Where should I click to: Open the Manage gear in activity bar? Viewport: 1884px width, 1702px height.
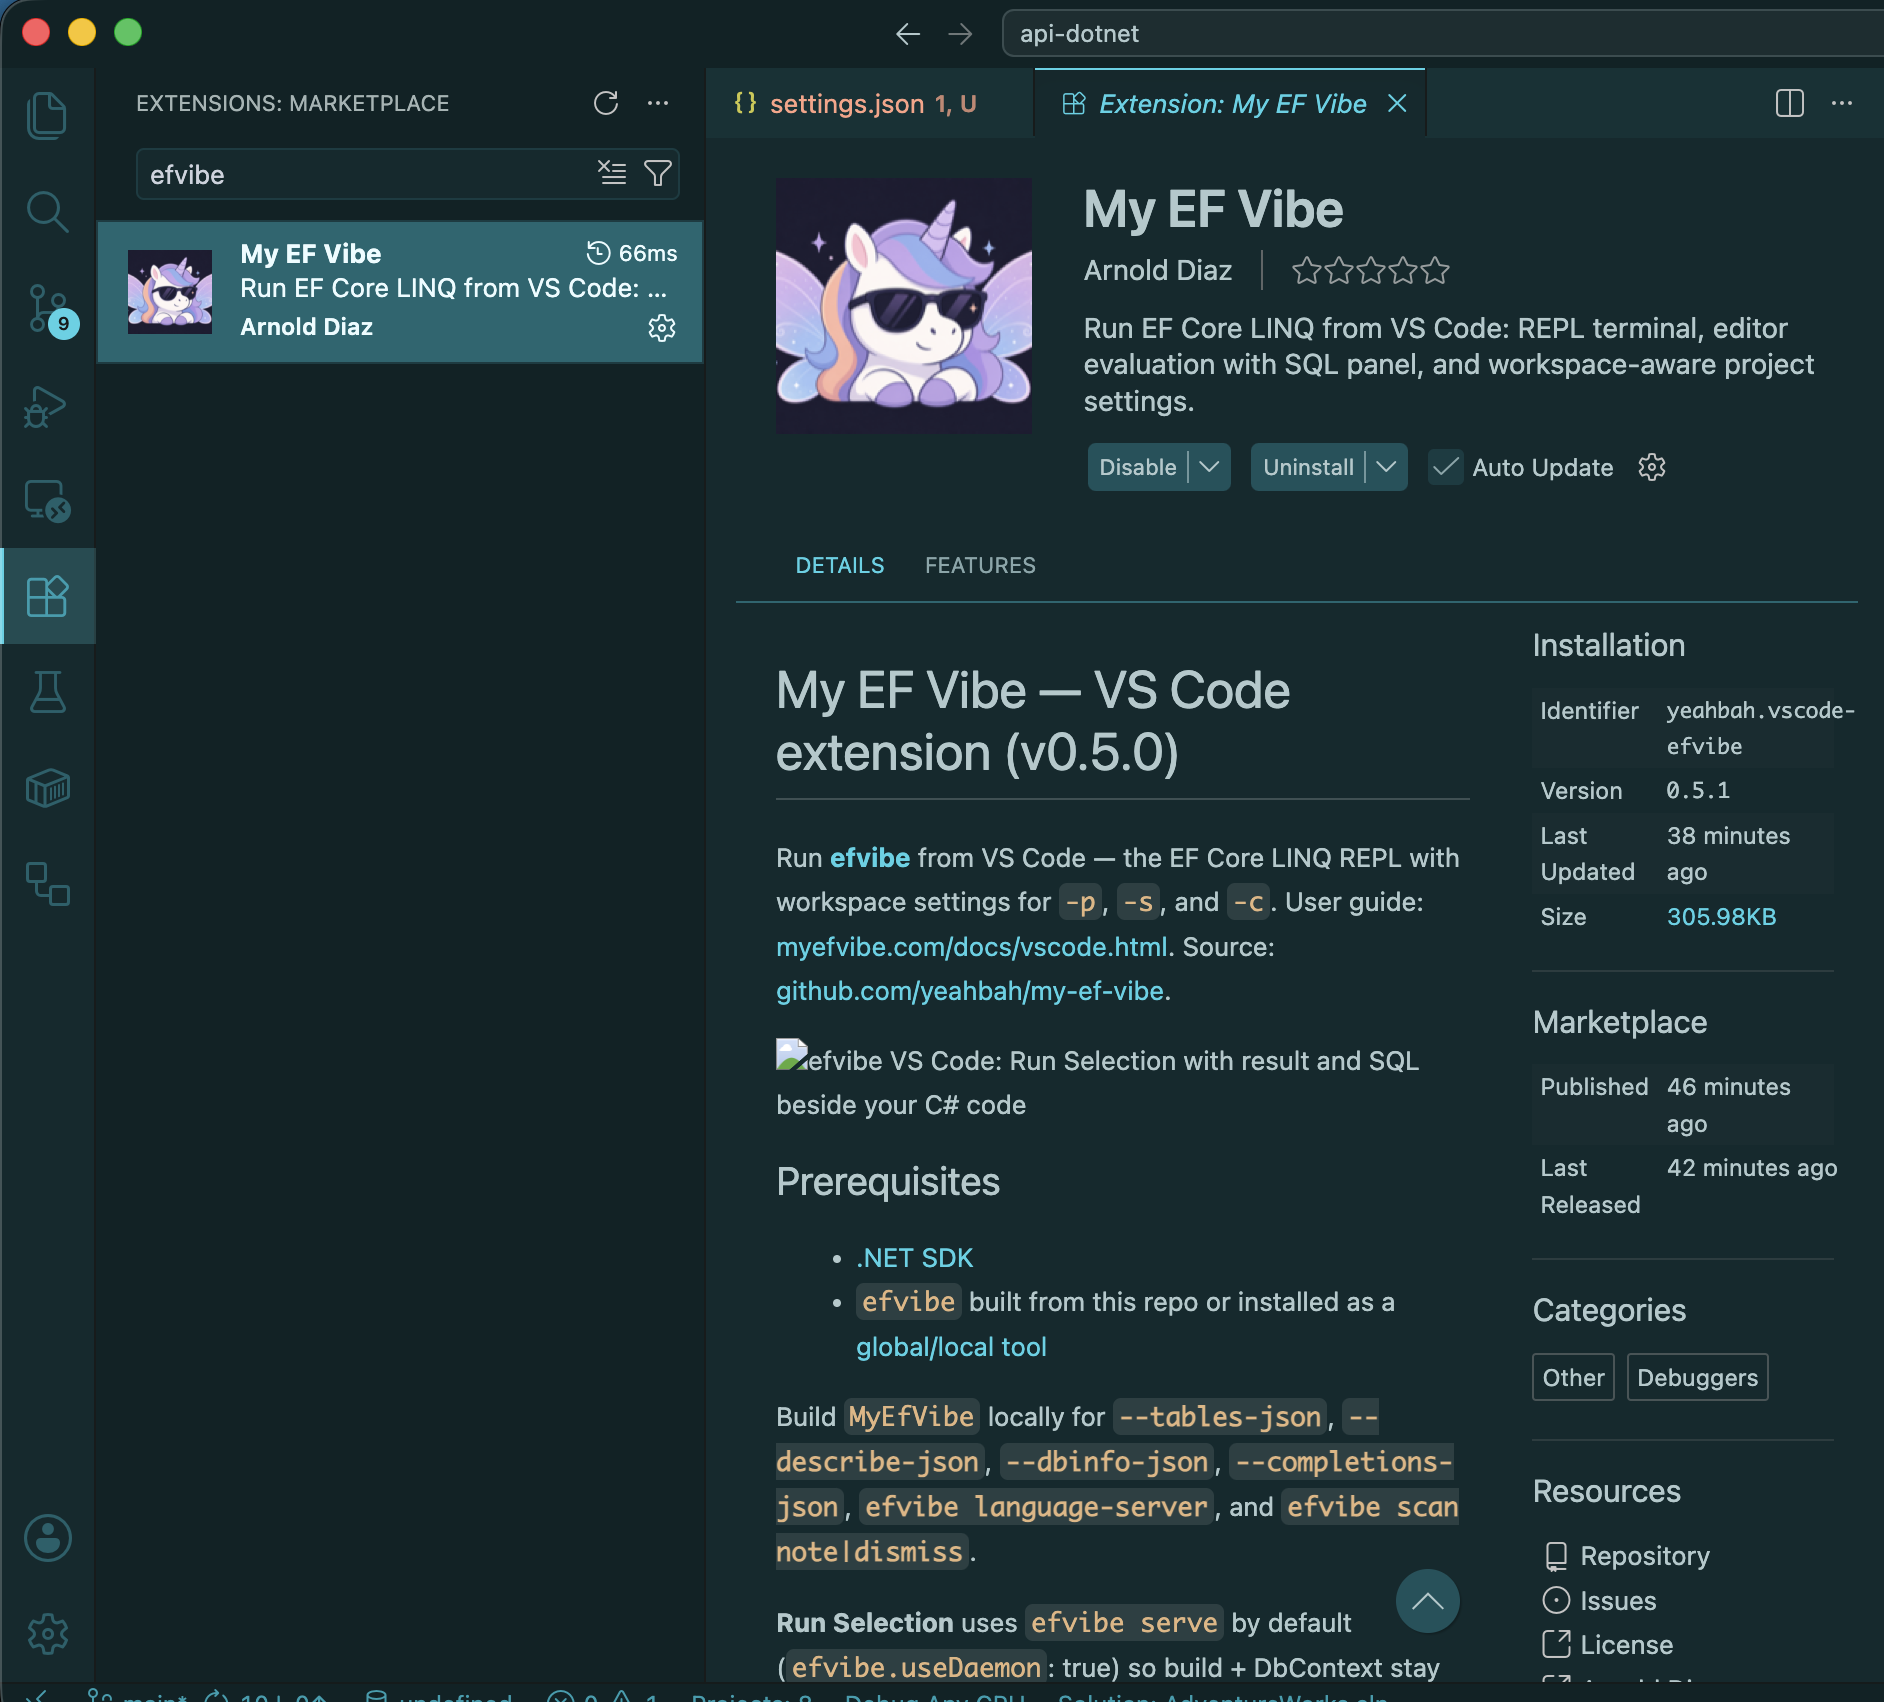pos(47,1634)
